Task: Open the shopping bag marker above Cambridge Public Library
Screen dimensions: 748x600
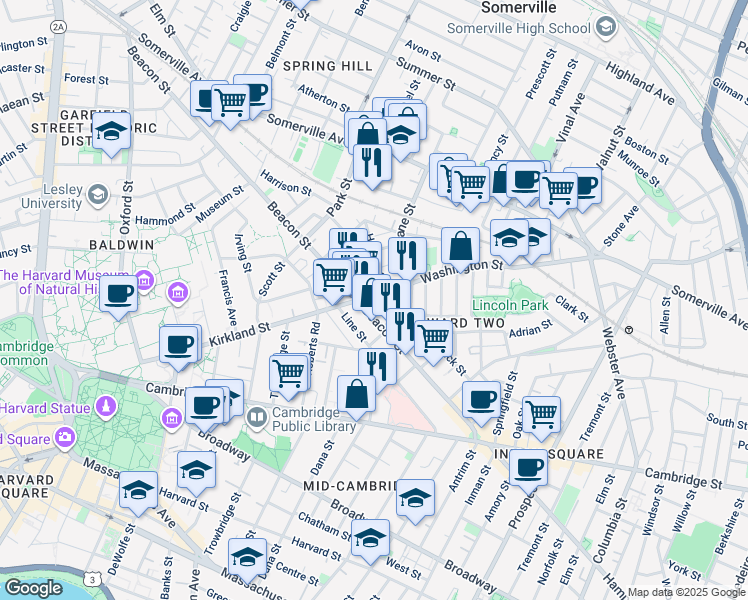Action: (356, 393)
